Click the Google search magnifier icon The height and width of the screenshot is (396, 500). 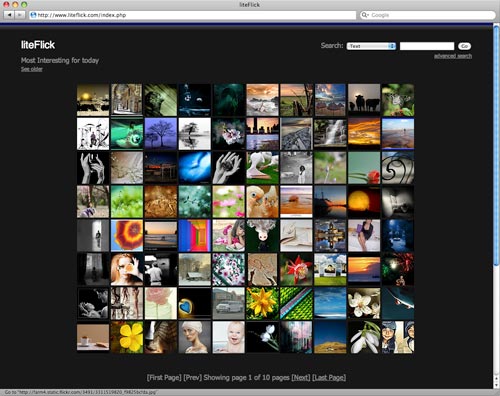point(365,15)
